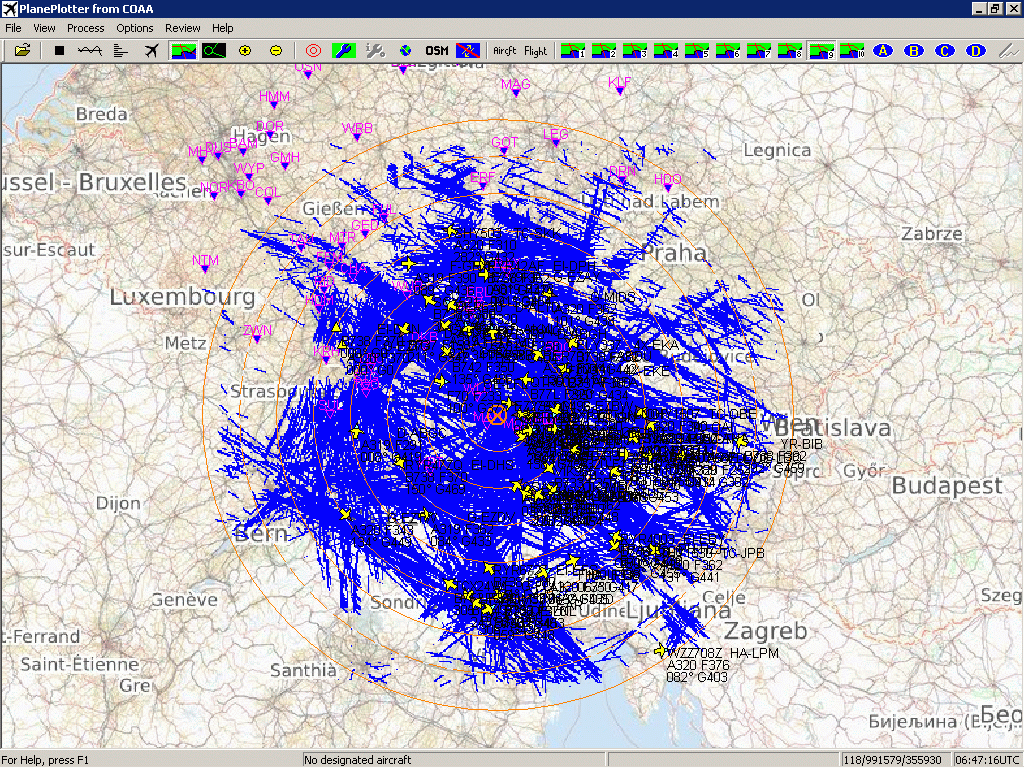Stop processing with the black square button
This screenshot has width=1024, height=768.
(x=59, y=50)
